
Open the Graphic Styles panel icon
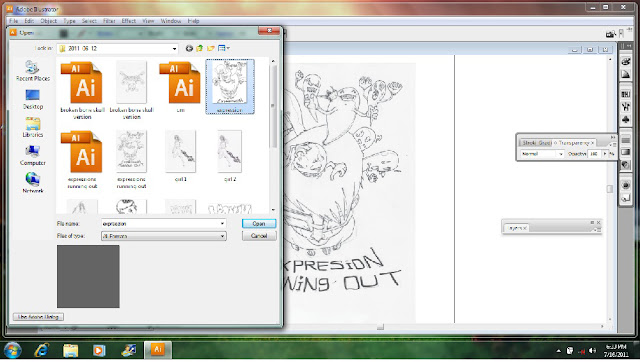(x=626, y=198)
